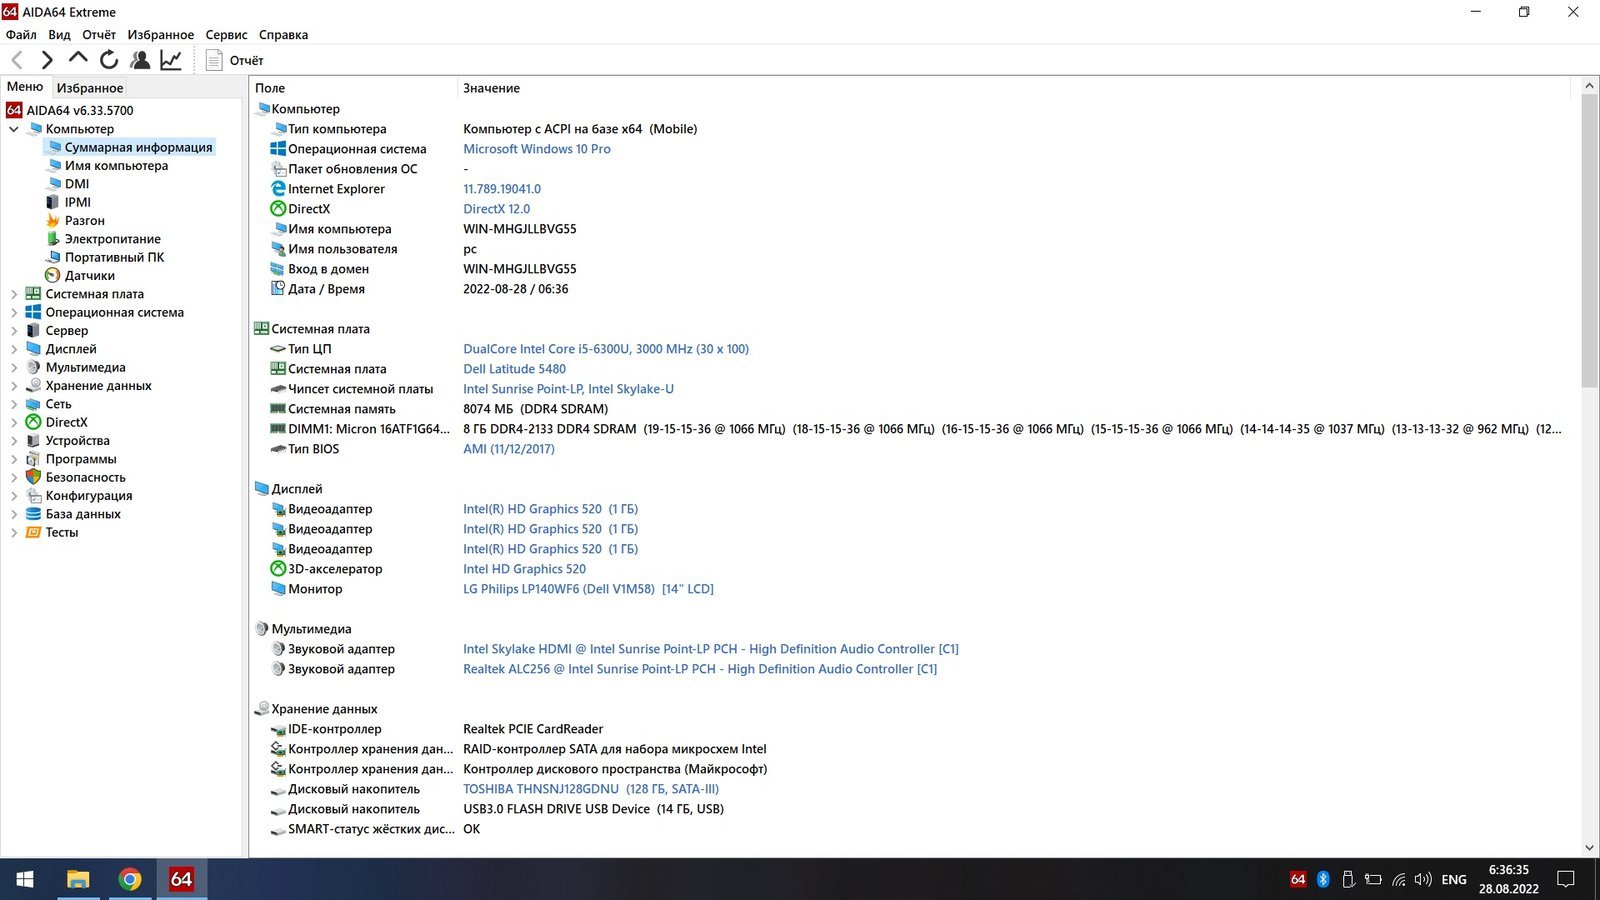Open the Файл menu

coord(21,34)
